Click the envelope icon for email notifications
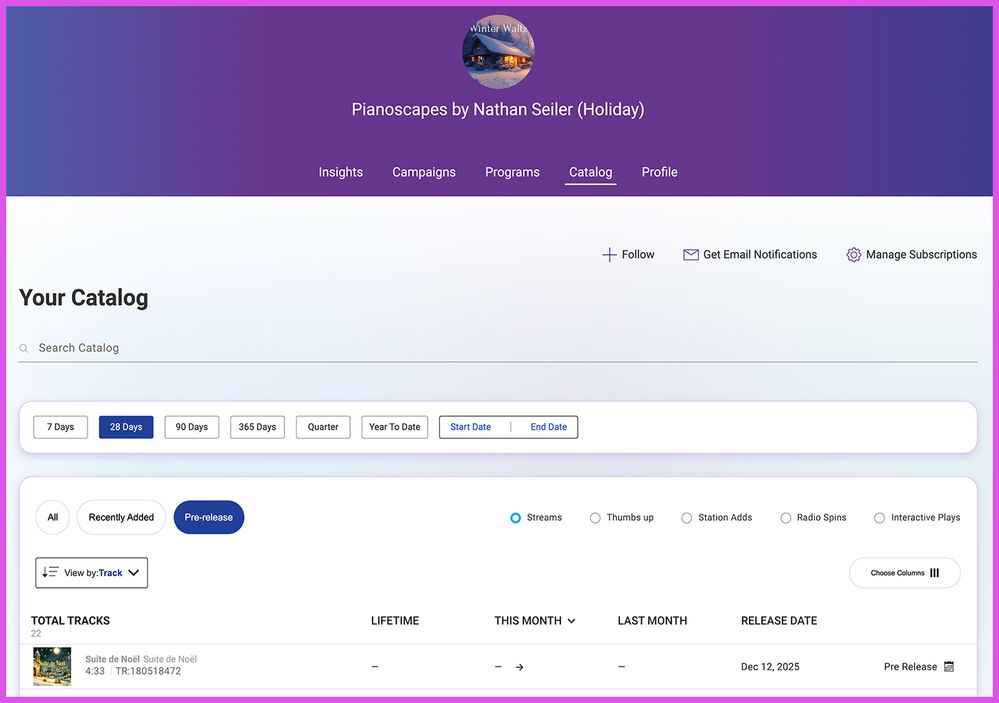This screenshot has height=703, width=999. [690, 255]
